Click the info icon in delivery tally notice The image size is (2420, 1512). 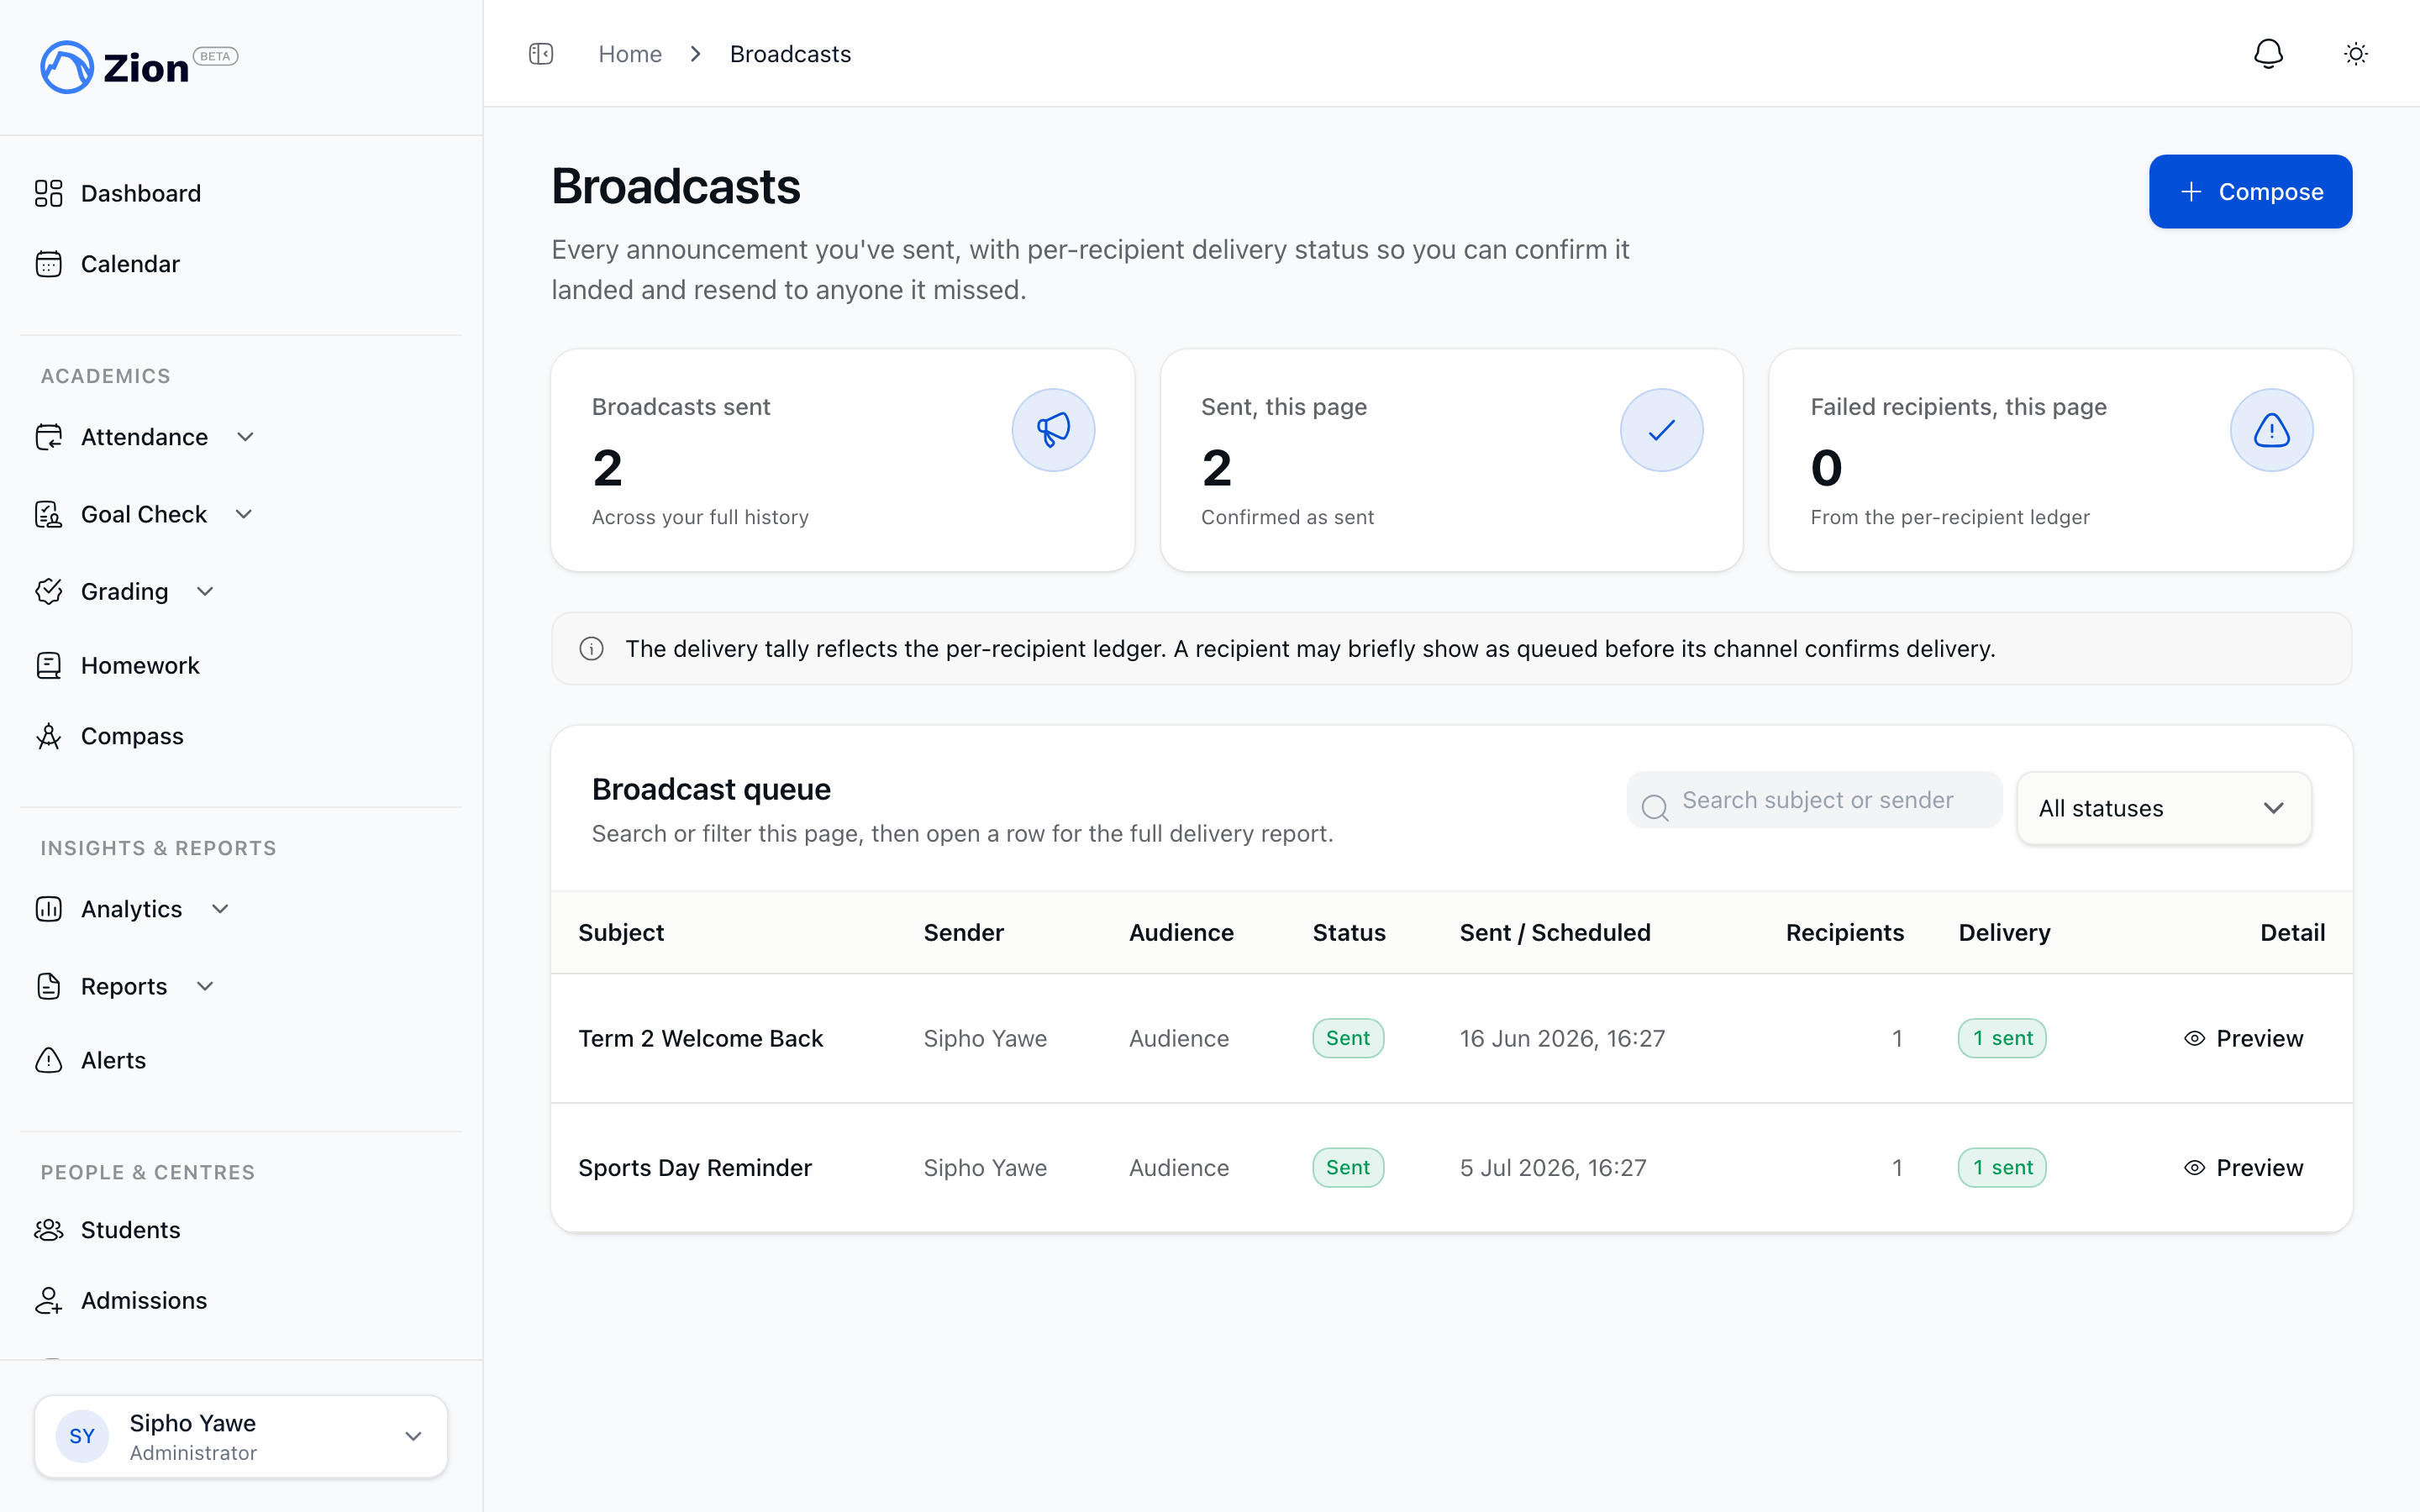592,649
